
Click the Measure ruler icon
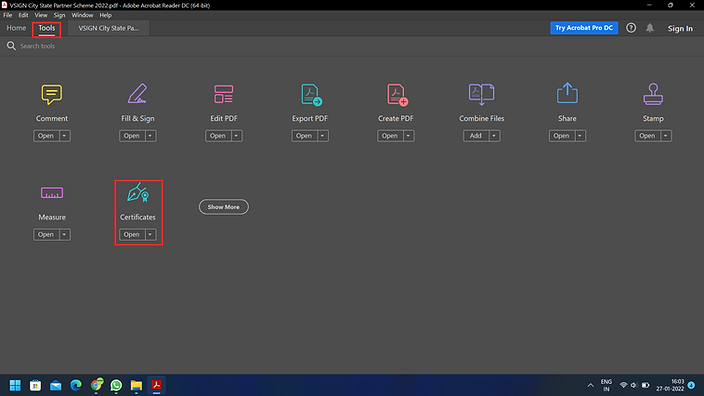tap(52, 193)
